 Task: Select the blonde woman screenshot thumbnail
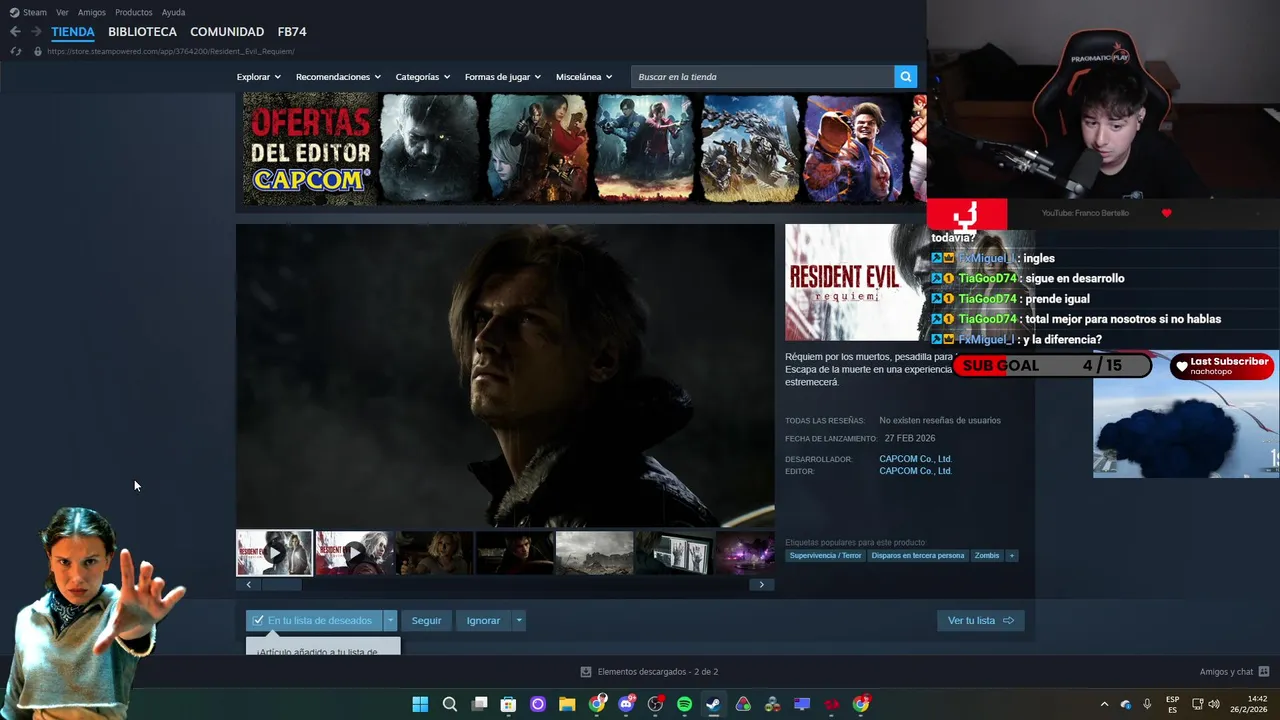coord(434,553)
